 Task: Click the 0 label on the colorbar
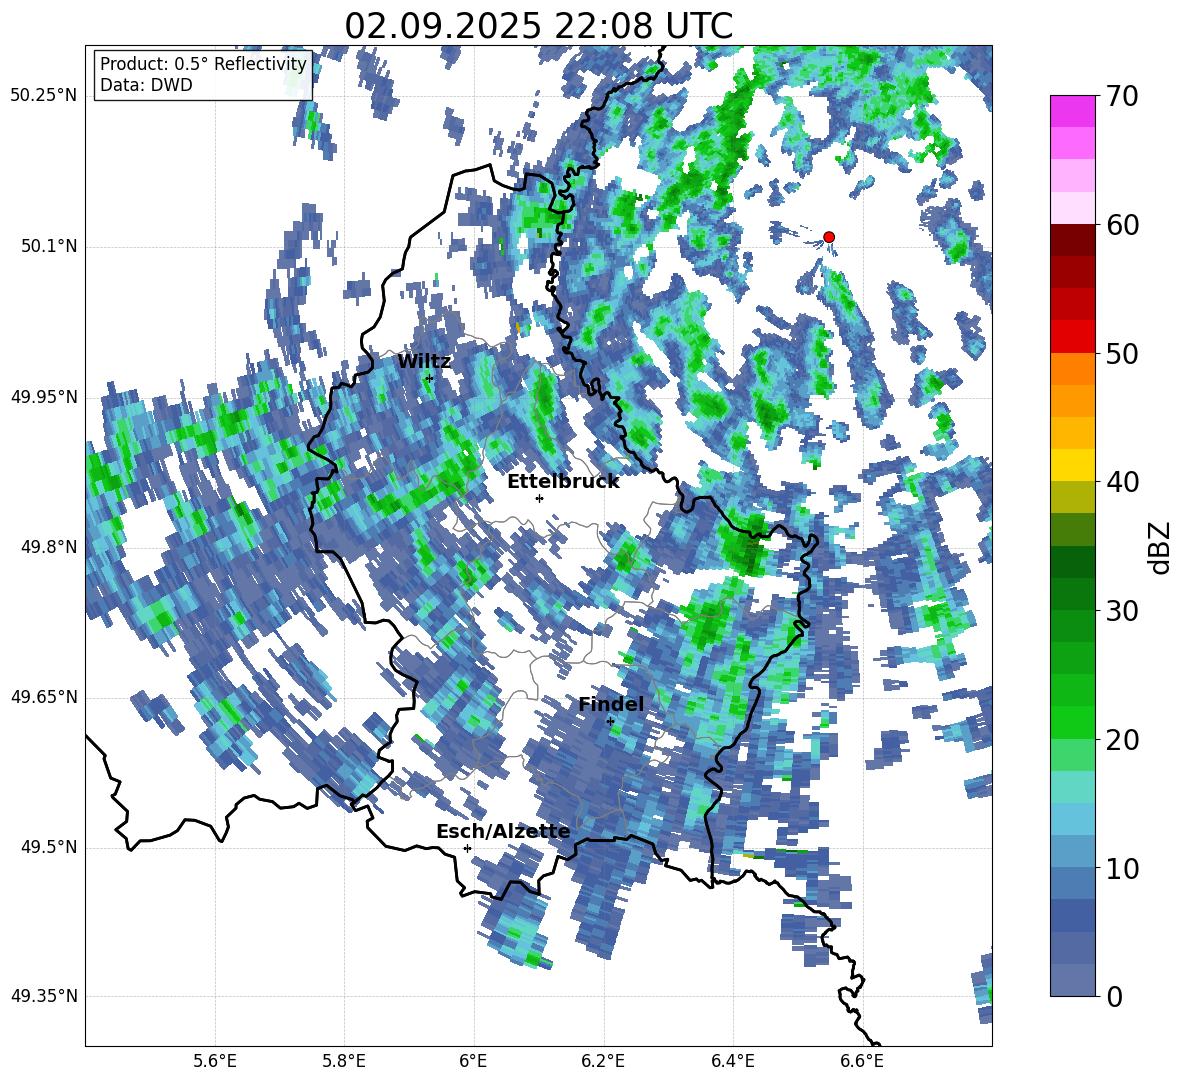(1113, 997)
